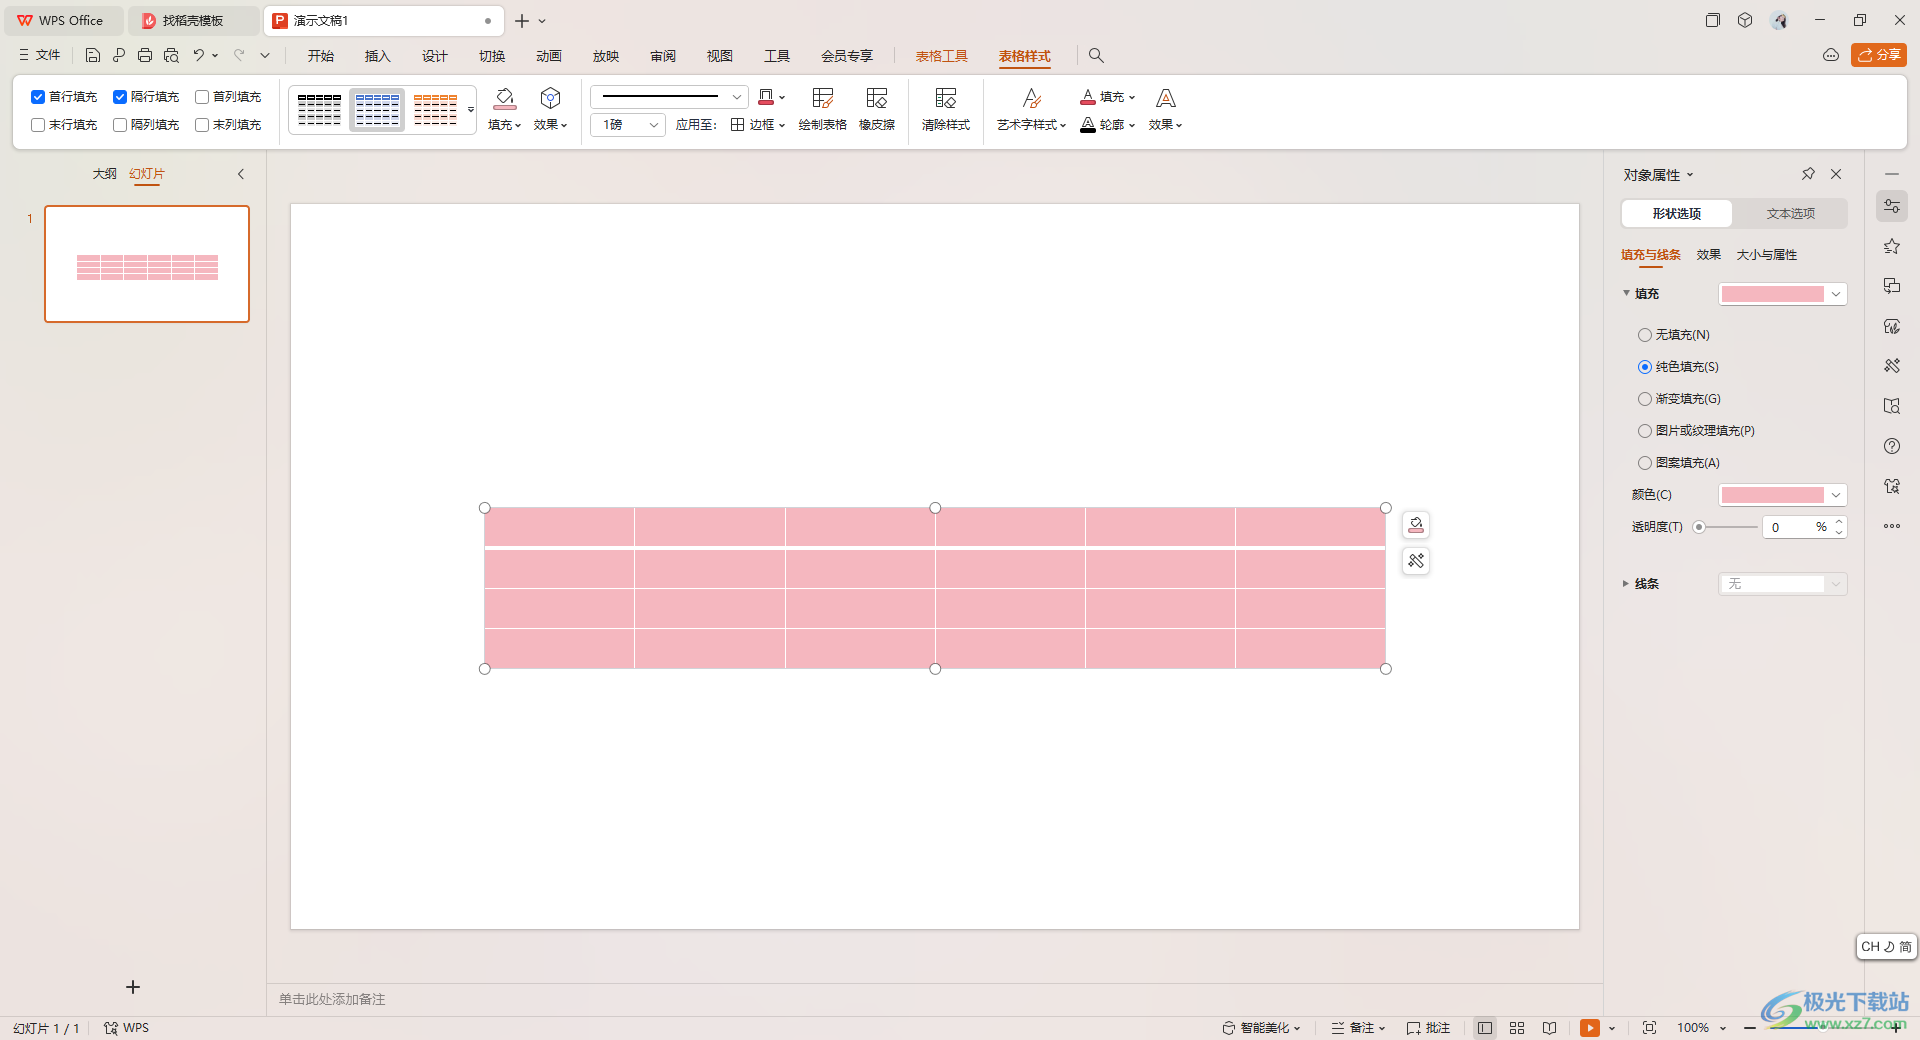Switch to 大纲 outline view
Screen dimensions: 1920x1040
[105, 174]
